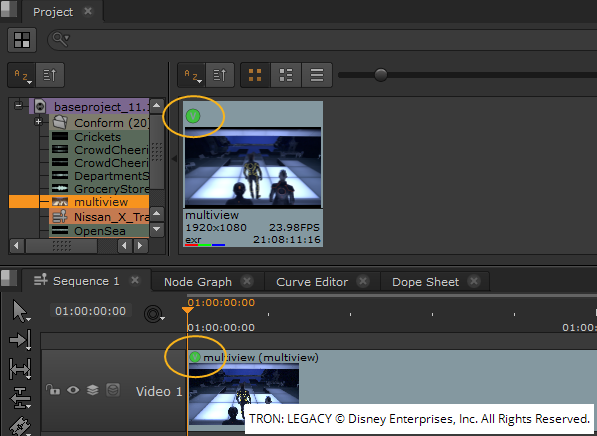Click the collapse arrow on the tree/bin divider
Image resolution: width=597 pixels, height=436 pixels.
(174, 159)
